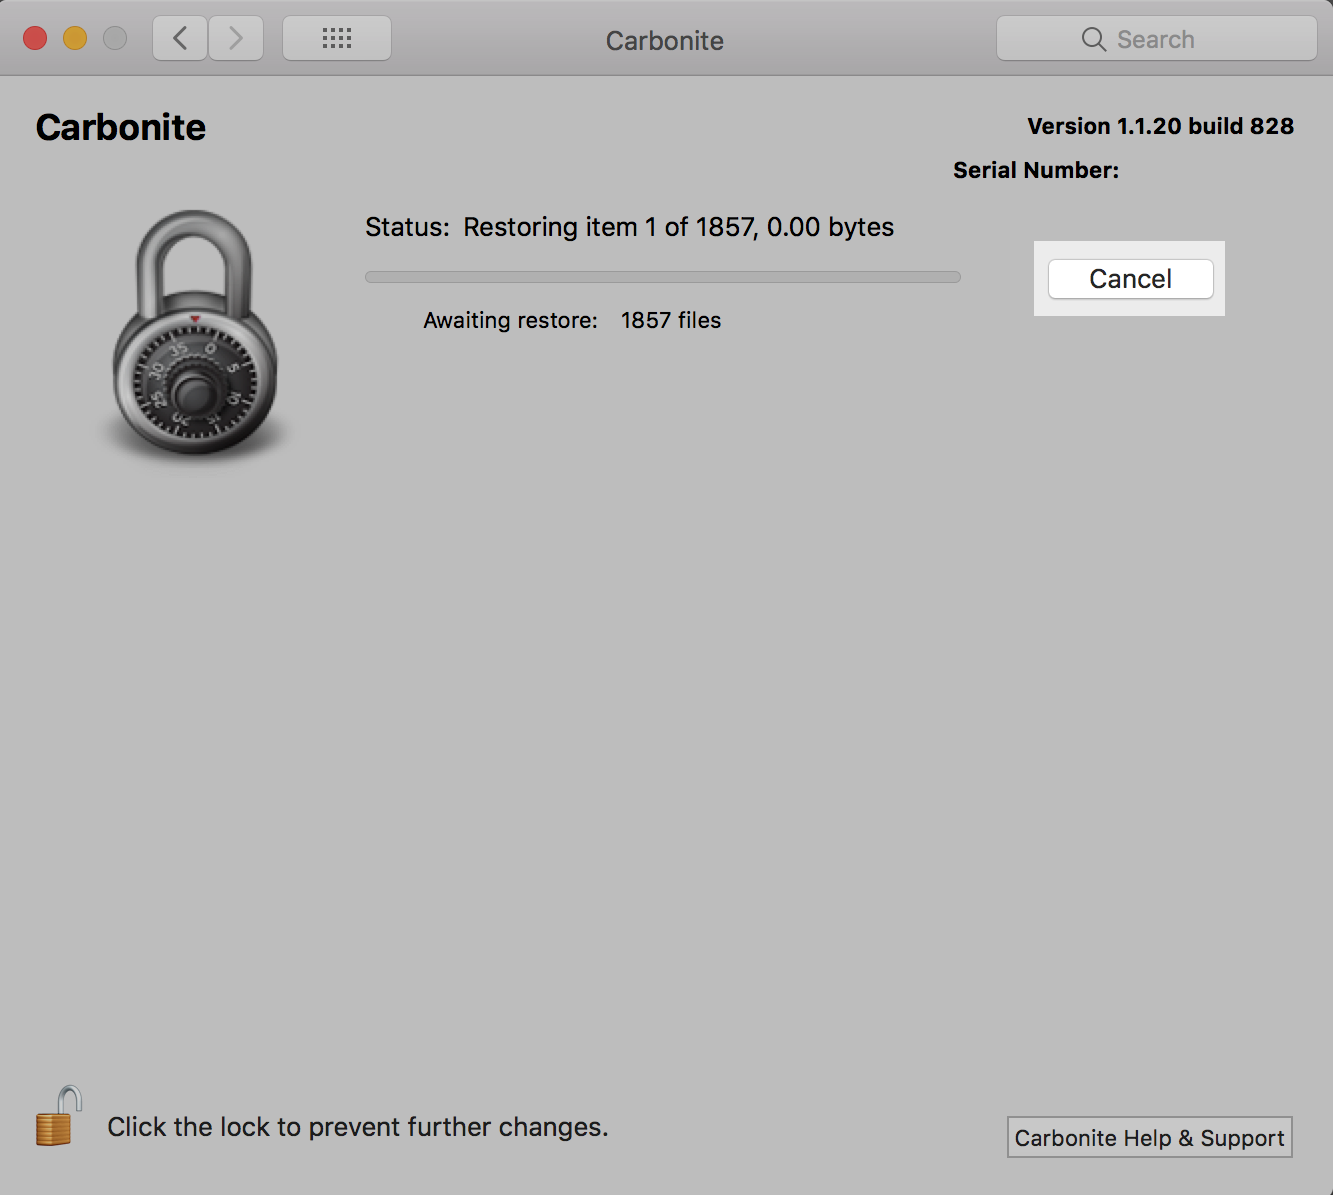Viewport: 1333px width, 1195px height.
Task: Click the large combination lock image
Action: 194,334
